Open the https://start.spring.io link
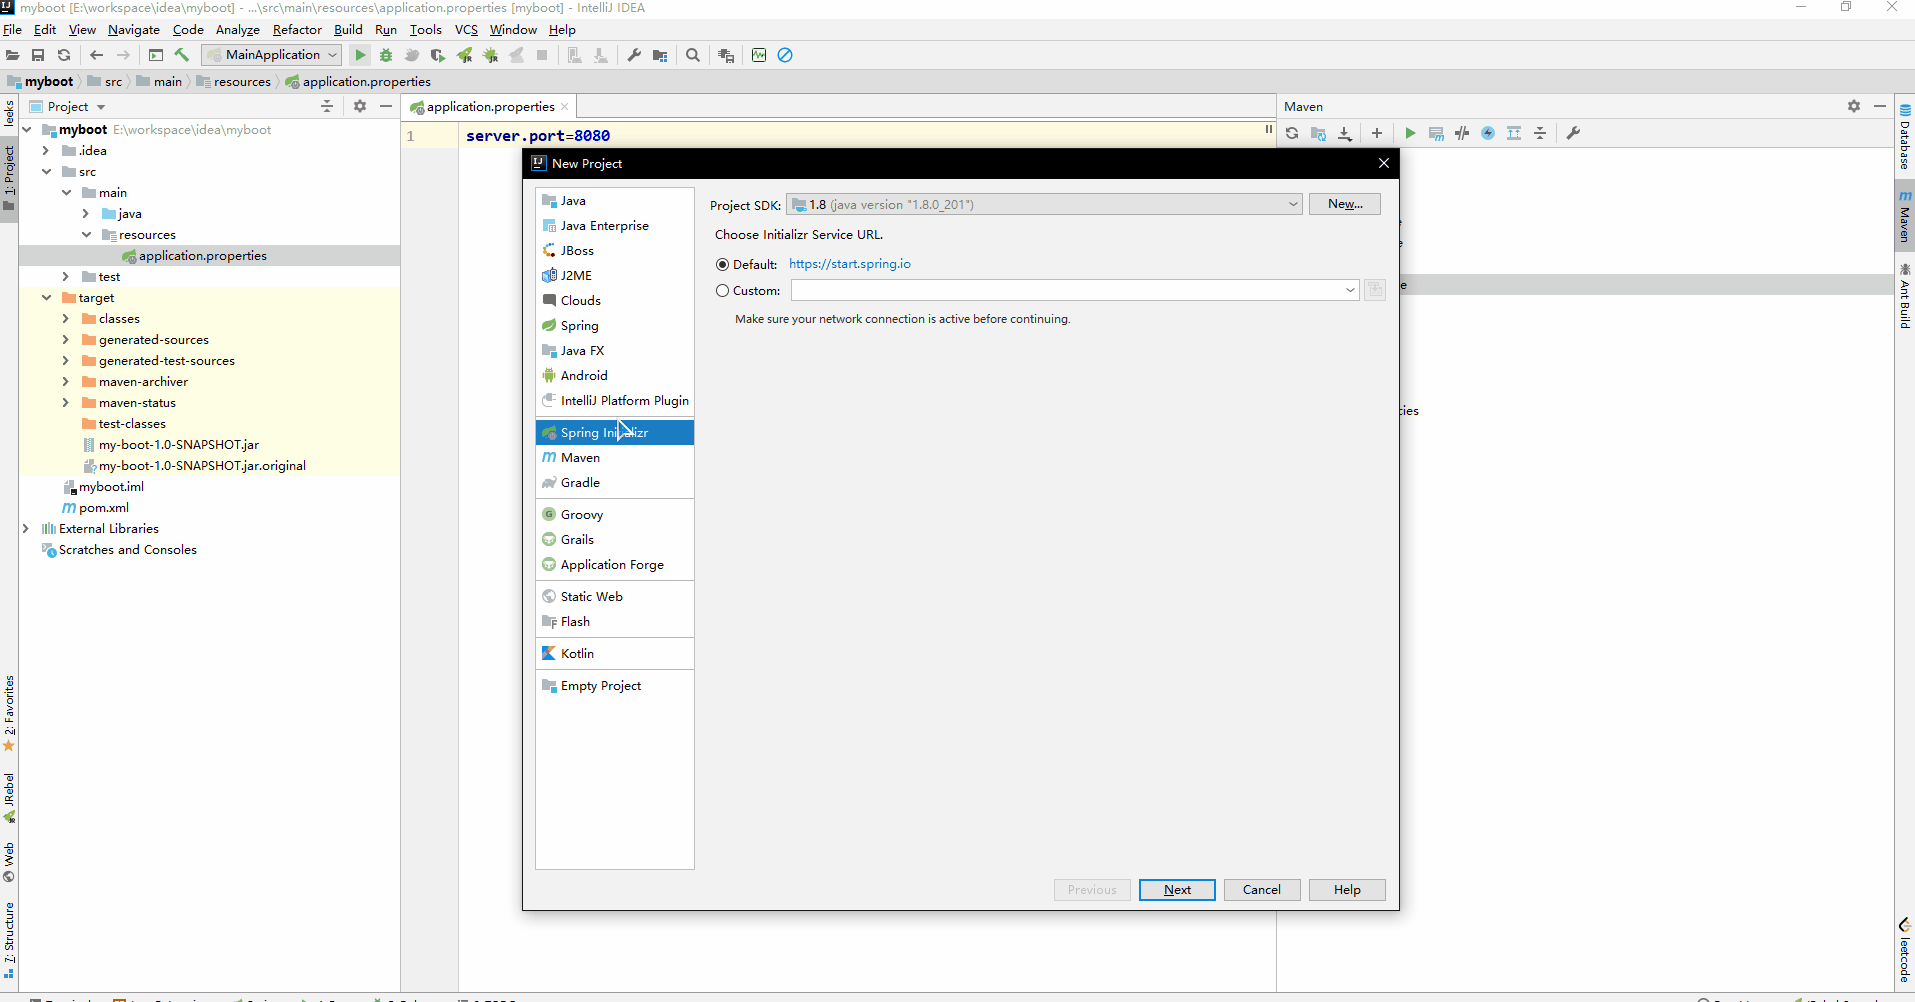Viewport: 1915px width, 1002px height. [x=850, y=264]
